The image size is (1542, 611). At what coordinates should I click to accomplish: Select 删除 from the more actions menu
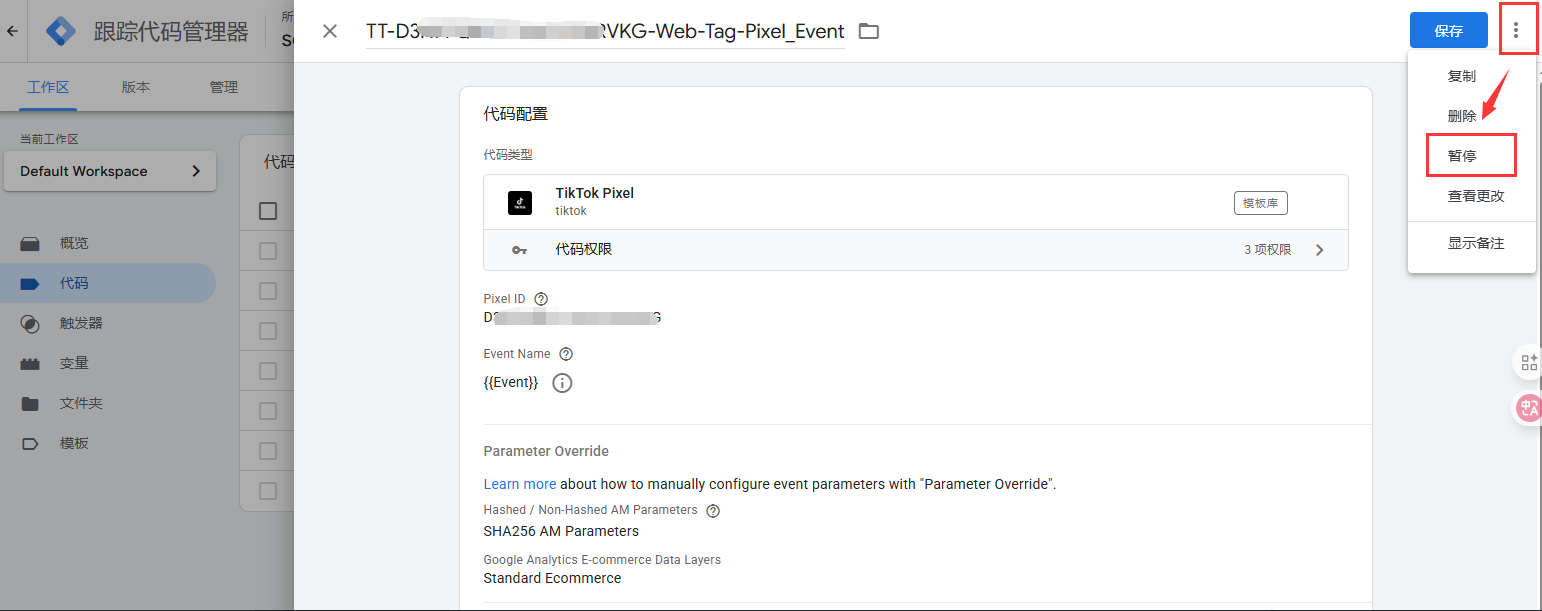coord(1462,116)
